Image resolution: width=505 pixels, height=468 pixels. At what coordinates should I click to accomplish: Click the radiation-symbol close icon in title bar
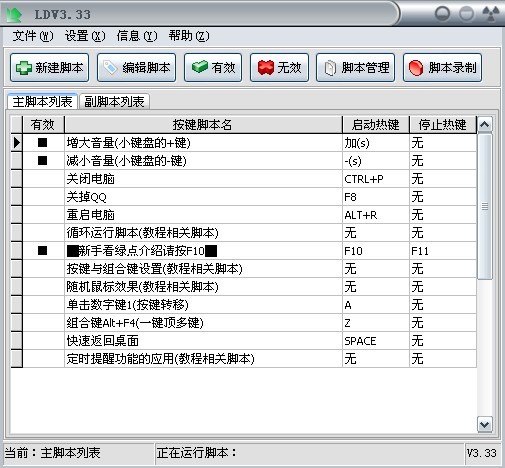491,14
